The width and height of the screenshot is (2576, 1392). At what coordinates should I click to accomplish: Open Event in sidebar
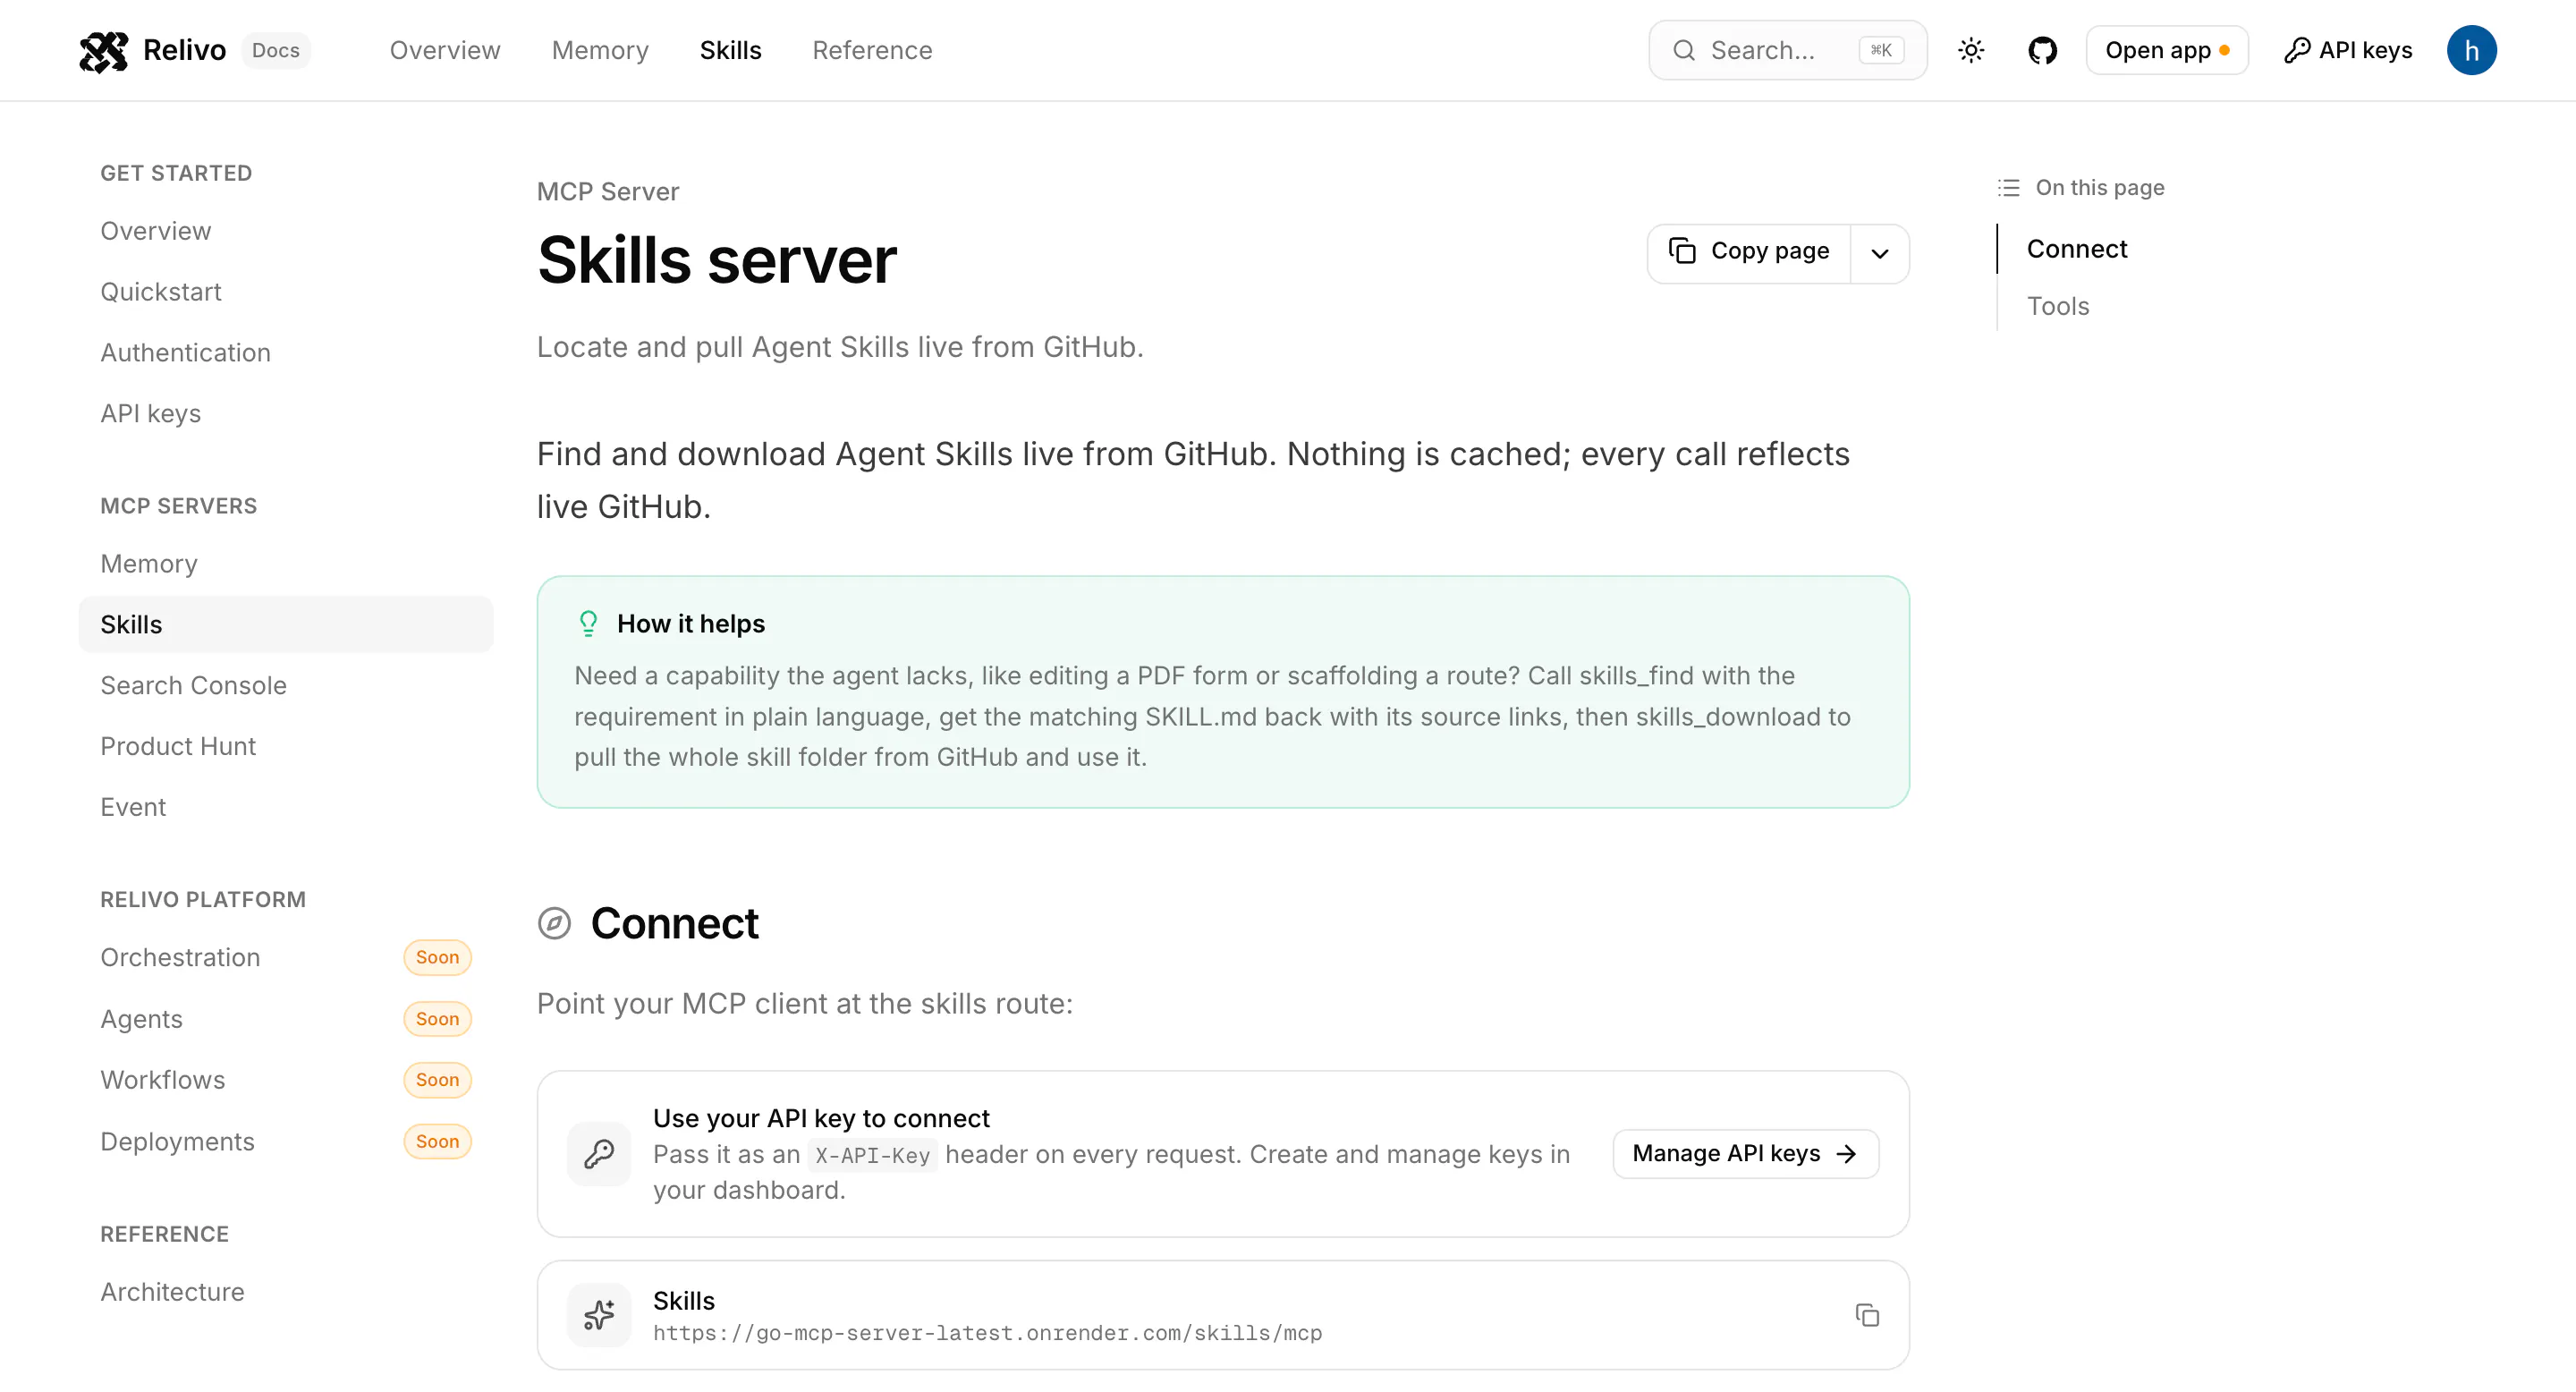285,808
